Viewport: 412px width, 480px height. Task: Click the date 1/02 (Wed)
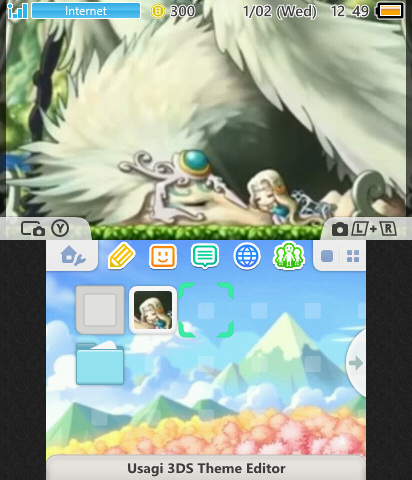(280, 11)
